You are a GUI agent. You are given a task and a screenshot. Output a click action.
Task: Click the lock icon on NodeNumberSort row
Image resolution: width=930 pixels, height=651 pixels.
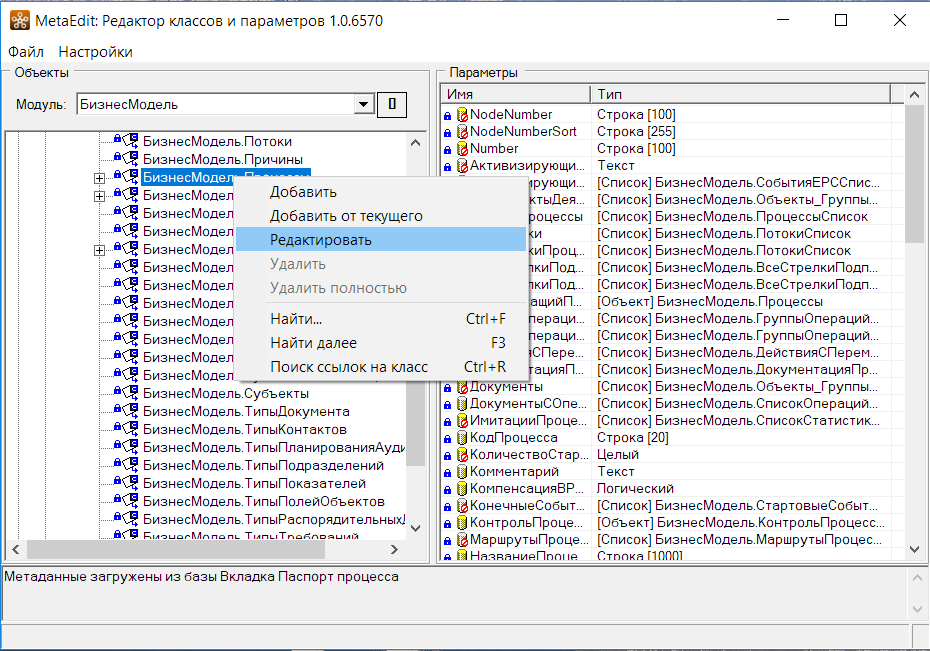point(447,132)
